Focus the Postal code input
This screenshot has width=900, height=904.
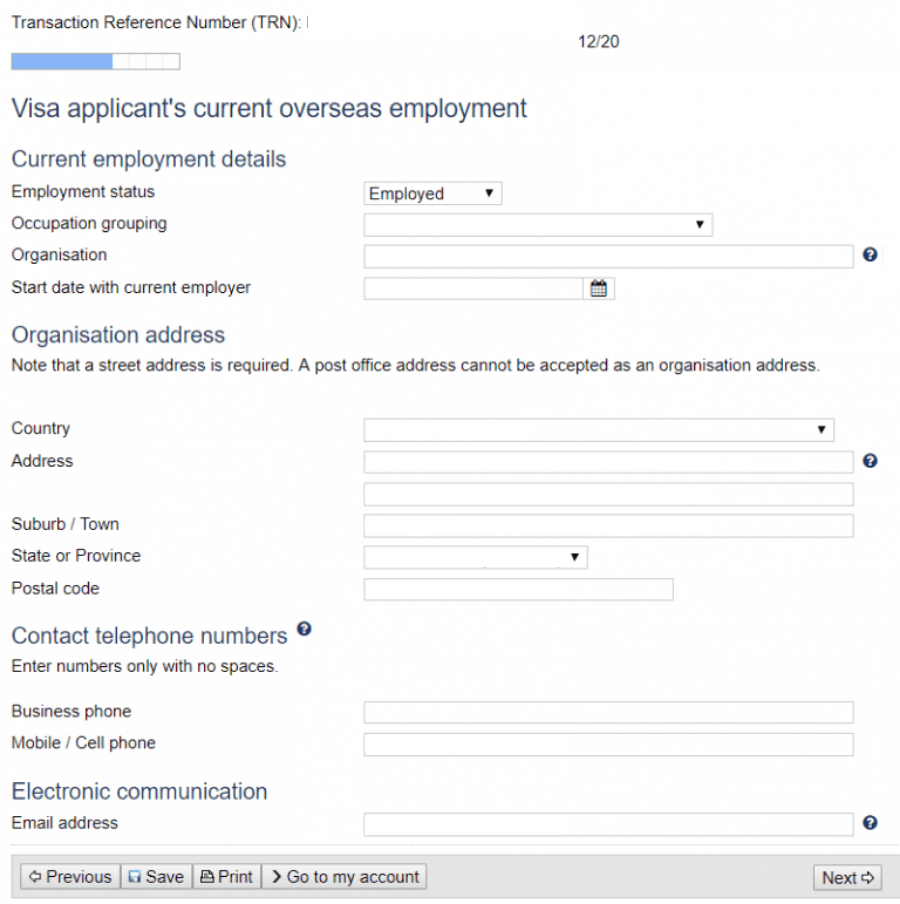coord(518,590)
